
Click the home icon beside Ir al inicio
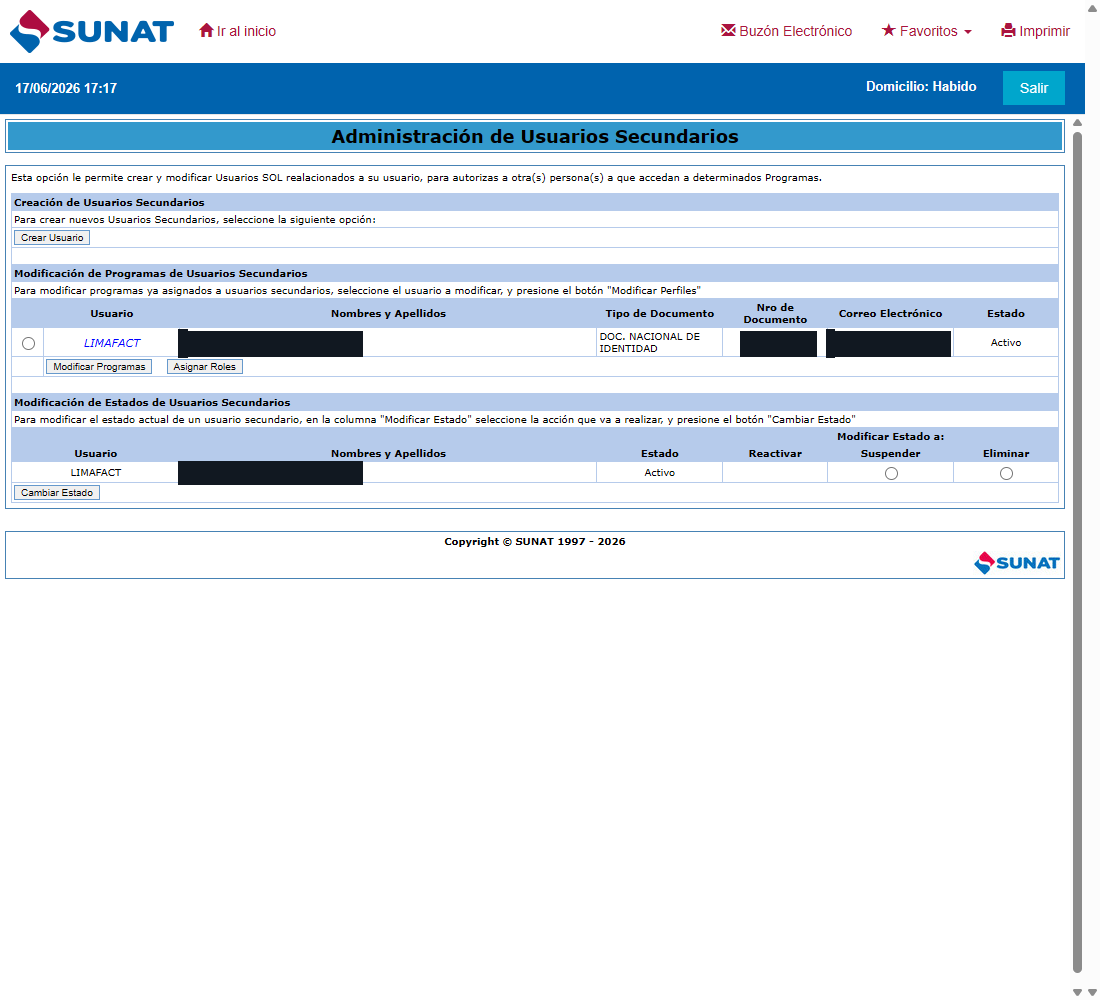206,30
